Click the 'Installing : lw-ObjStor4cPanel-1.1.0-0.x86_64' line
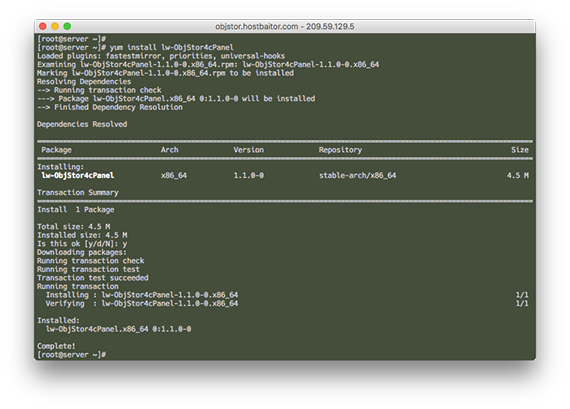The width and height of the screenshot is (570, 409). pos(142,295)
